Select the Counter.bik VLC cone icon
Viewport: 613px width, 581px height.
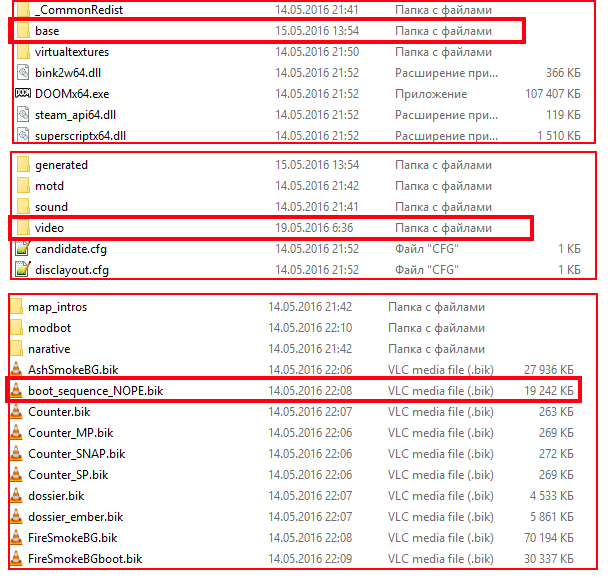[x=16, y=411]
